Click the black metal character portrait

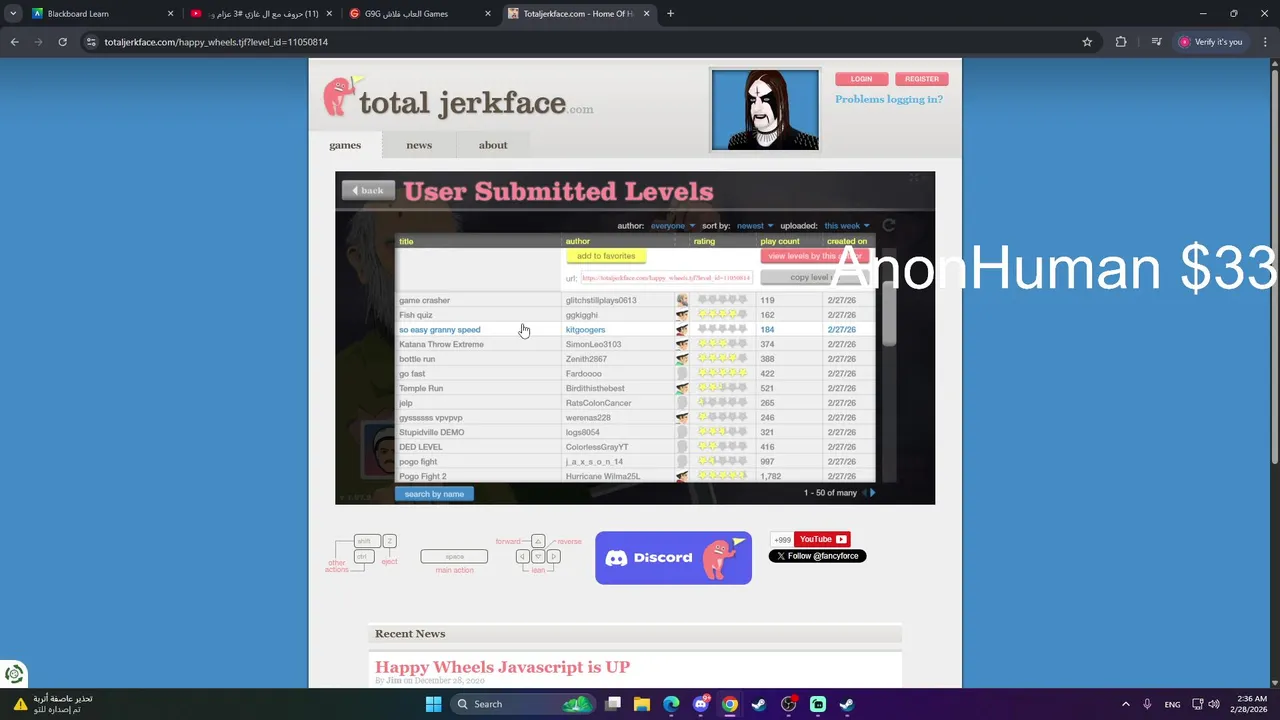(x=765, y=109)
